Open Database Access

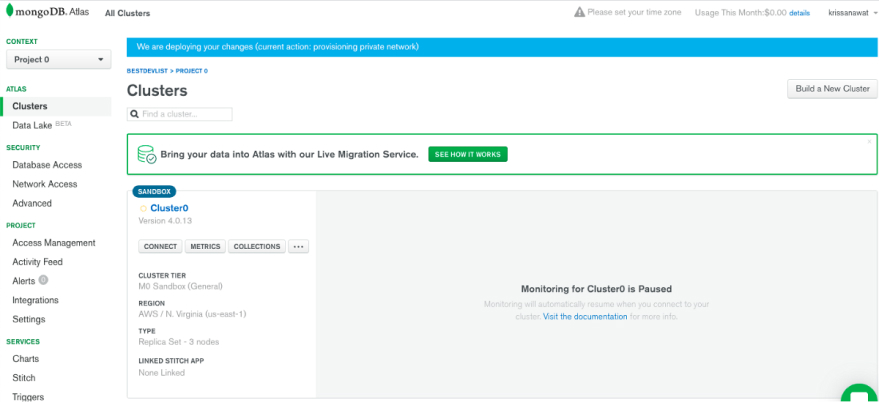47,165
